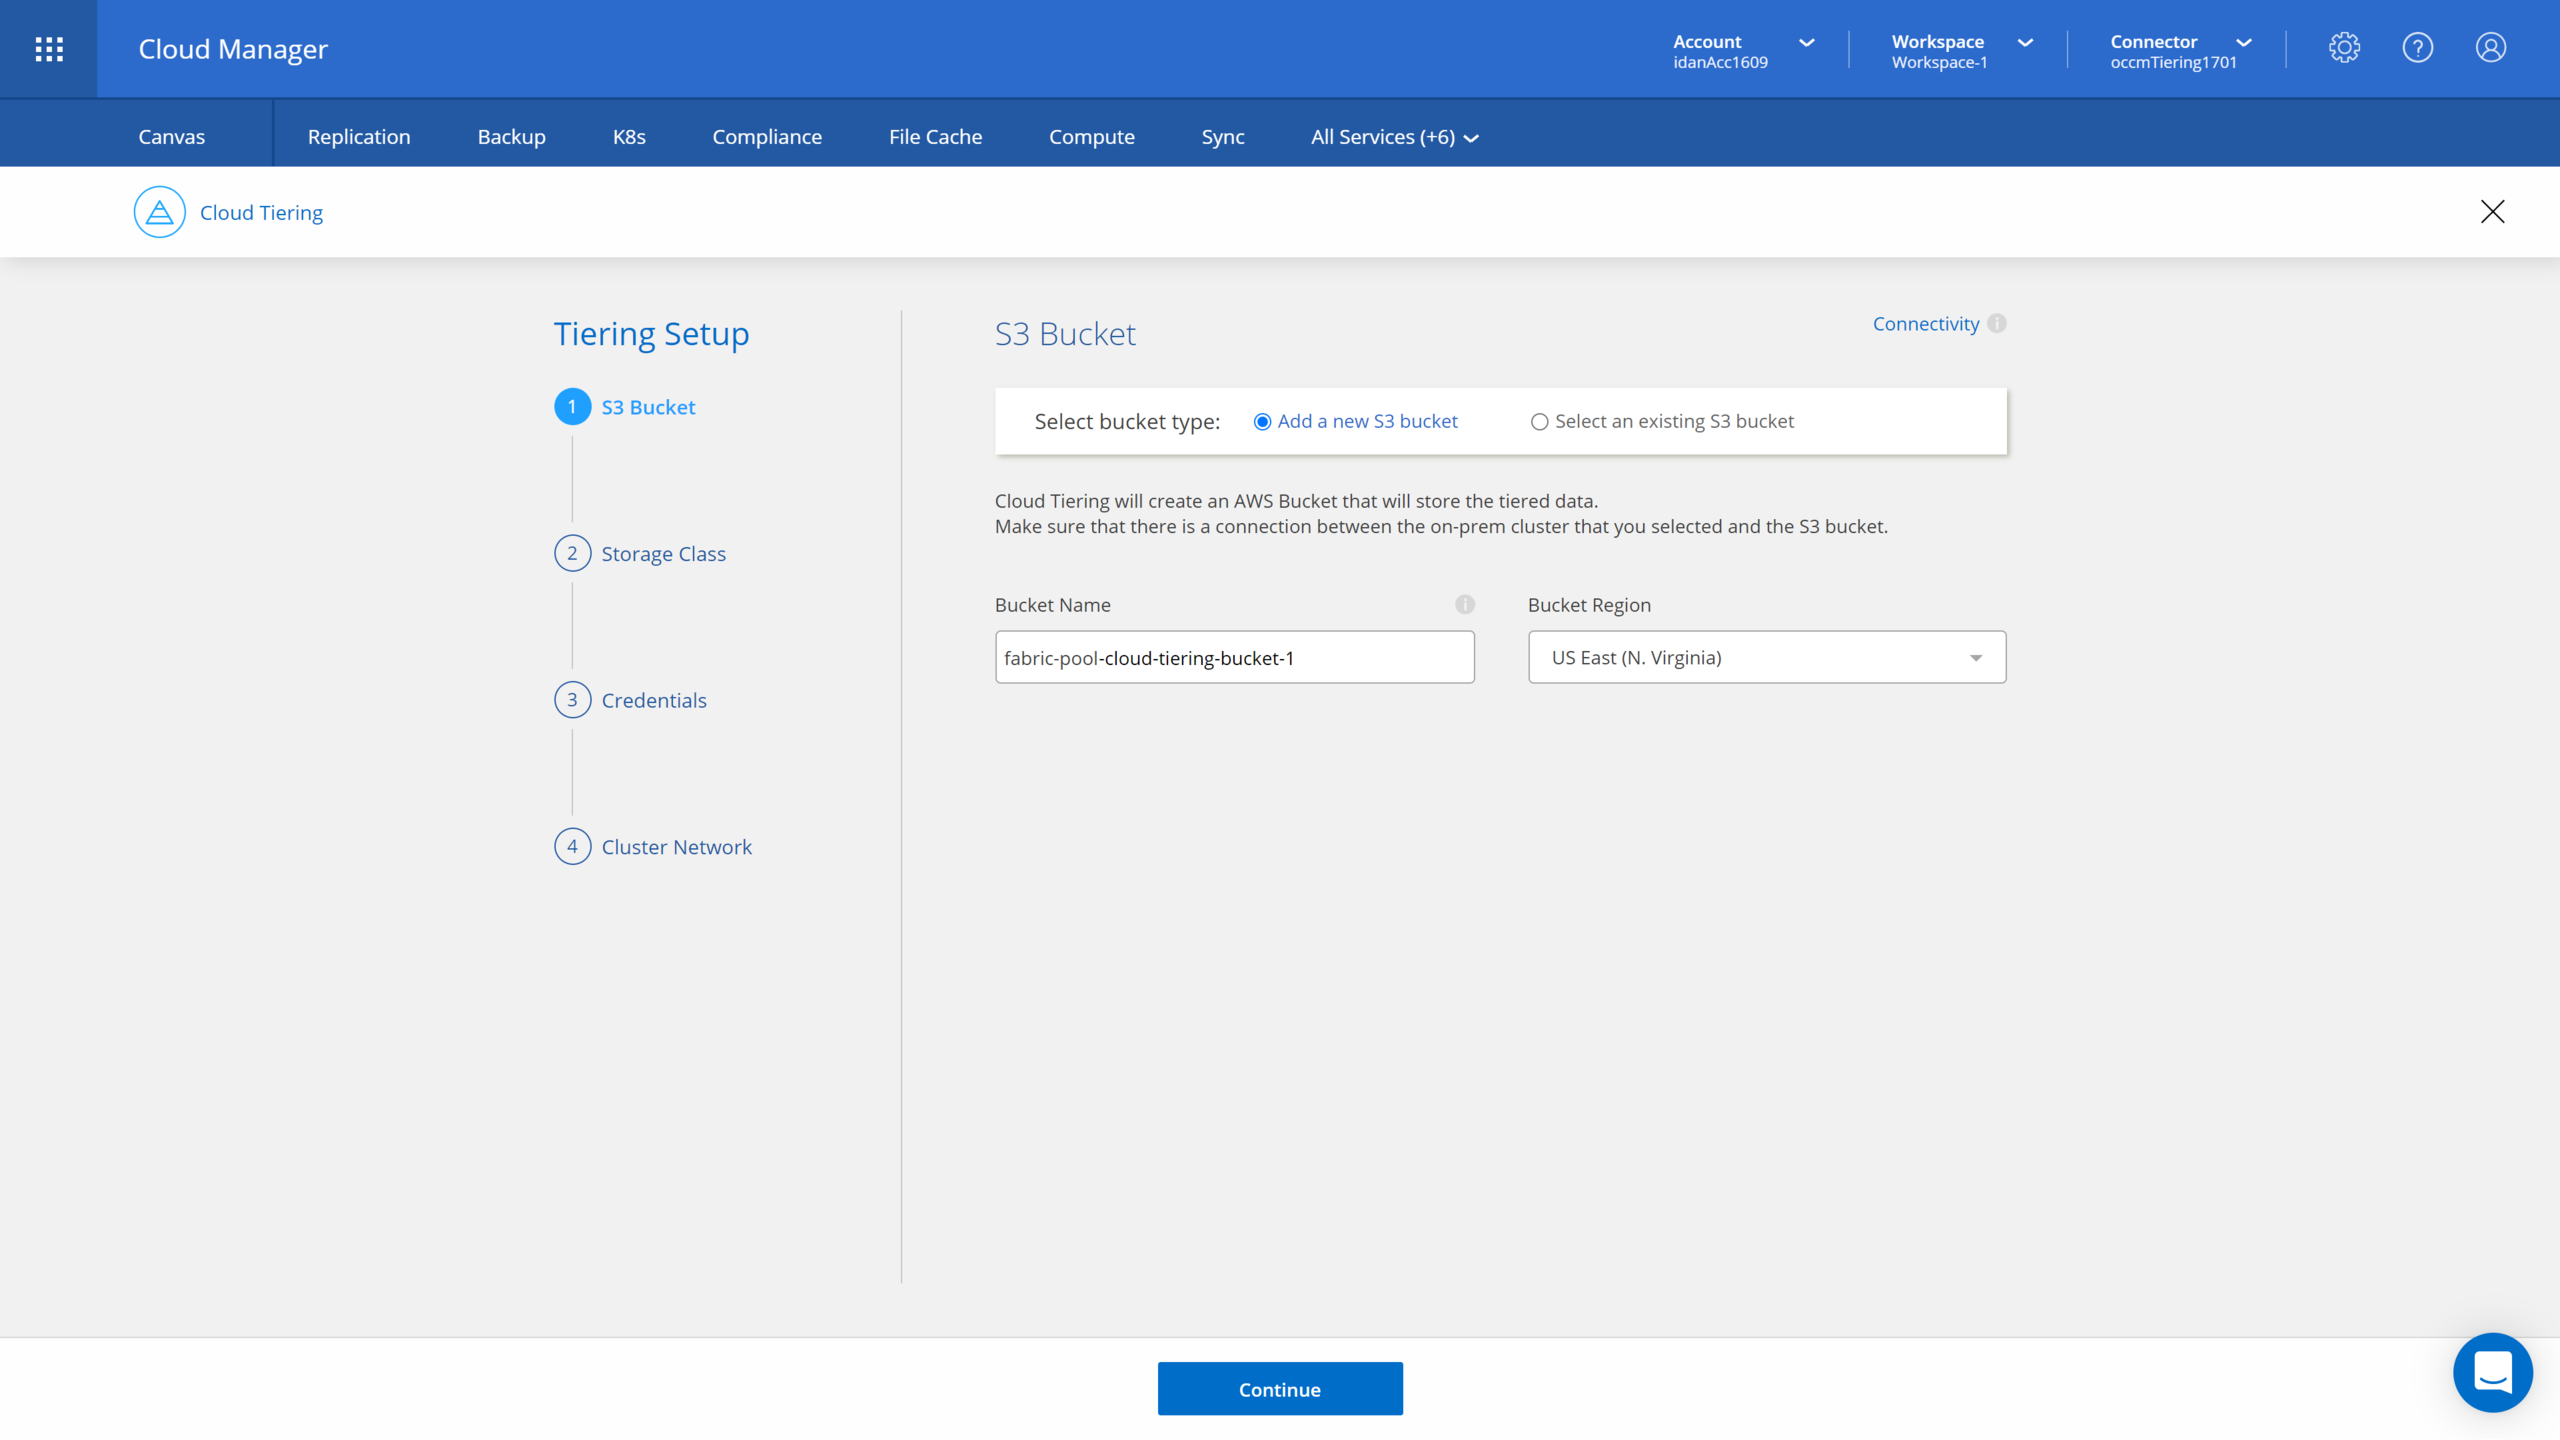The height and width of the screenshot is (1440, 2560).
Task: Select 'Select an existing S3 bucket' radio
Action: click(x=1539, y=422)
